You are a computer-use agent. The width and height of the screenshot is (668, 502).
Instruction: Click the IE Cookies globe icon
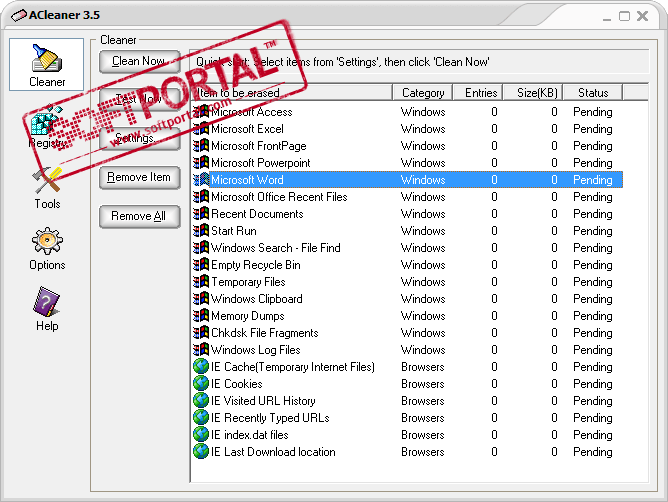tap(201, 384)
